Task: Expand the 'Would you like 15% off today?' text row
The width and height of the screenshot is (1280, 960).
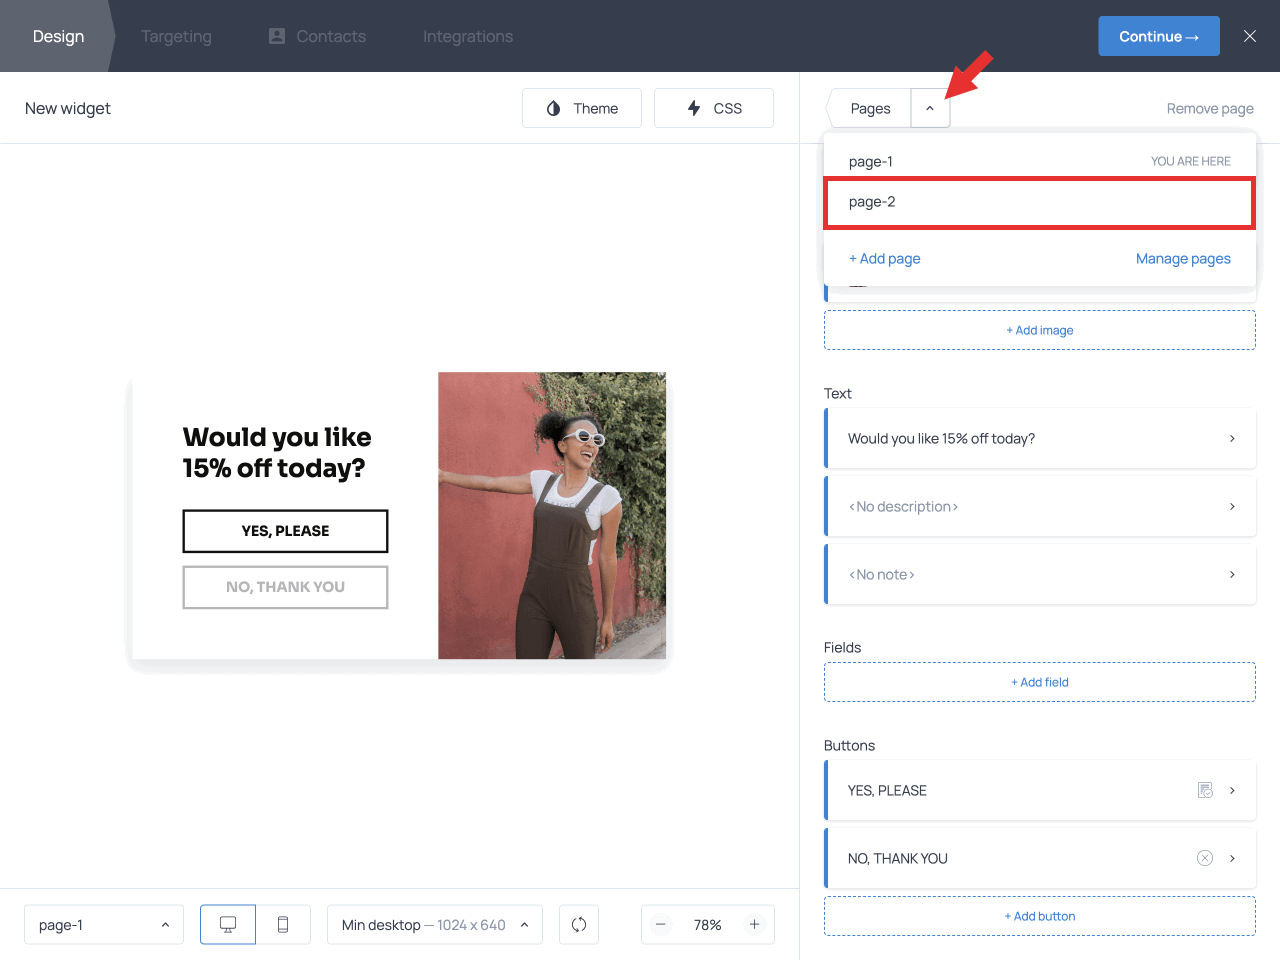Action: click(x=1040, y=438)
